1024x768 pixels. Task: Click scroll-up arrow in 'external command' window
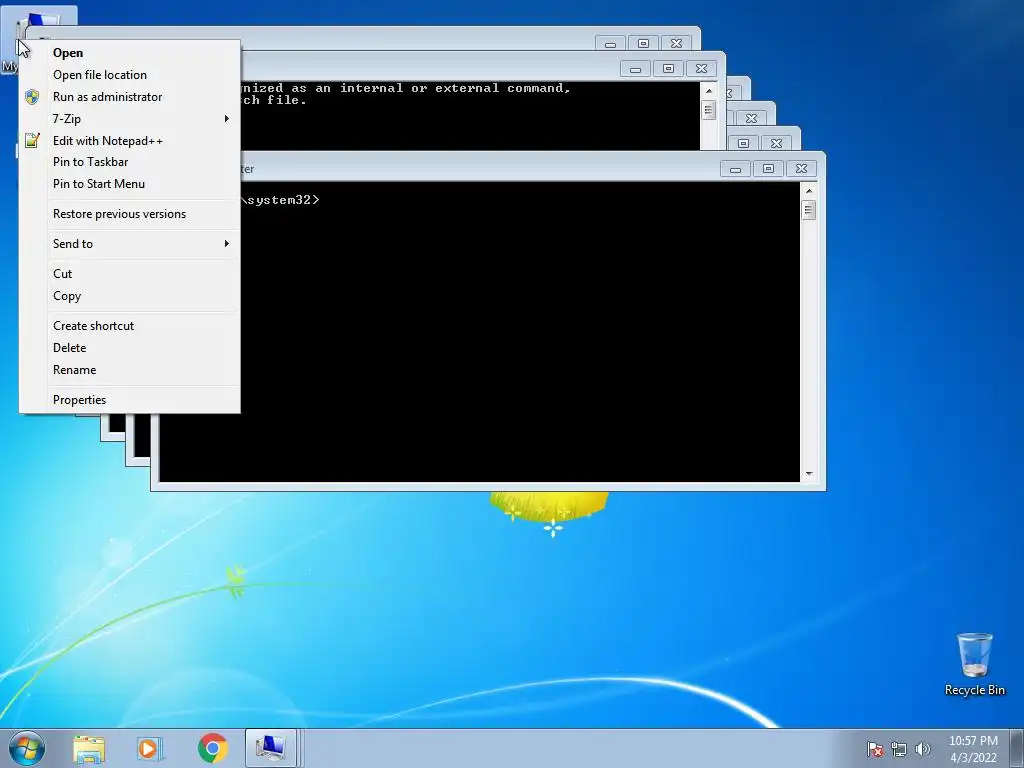click(x=709, y=91)
